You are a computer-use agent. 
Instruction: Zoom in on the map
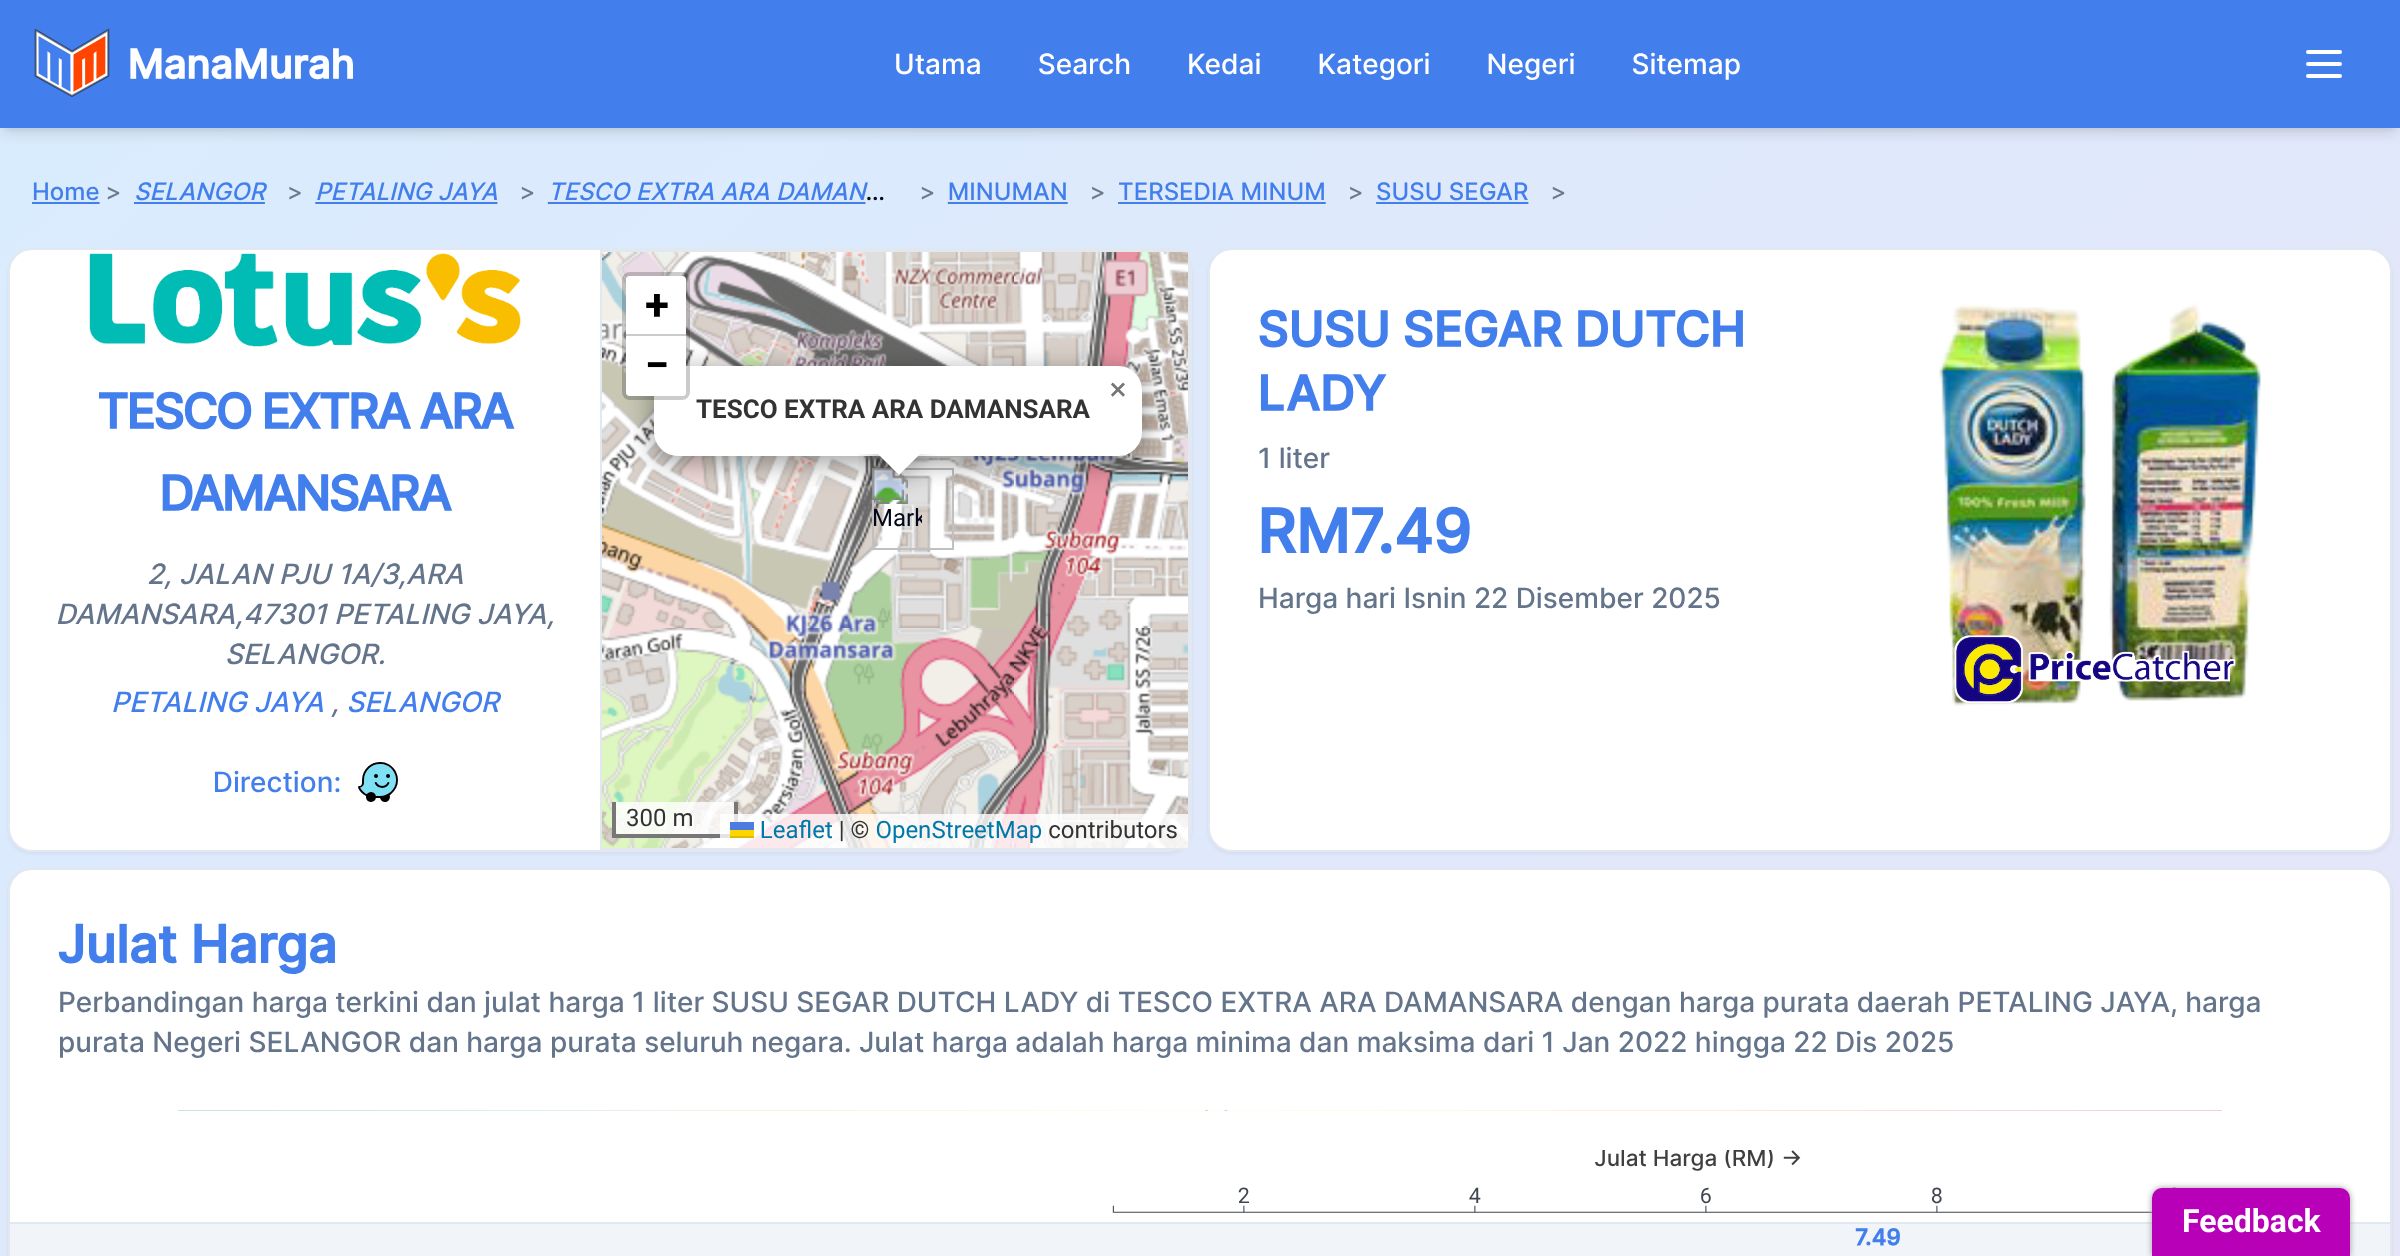coord(656,305)
